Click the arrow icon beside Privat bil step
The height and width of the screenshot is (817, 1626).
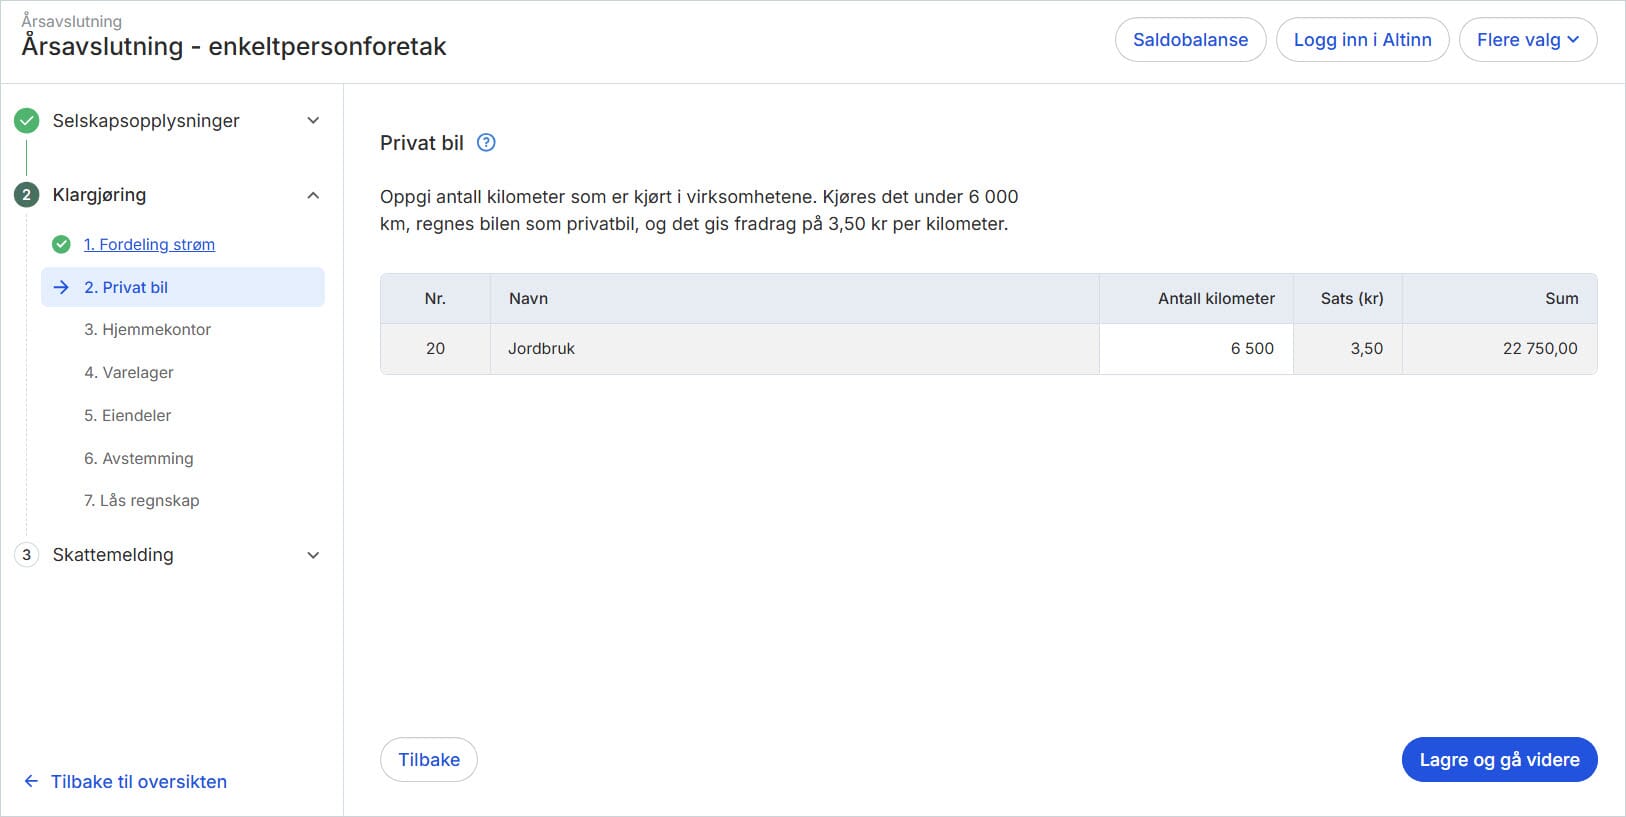[61, 288]
